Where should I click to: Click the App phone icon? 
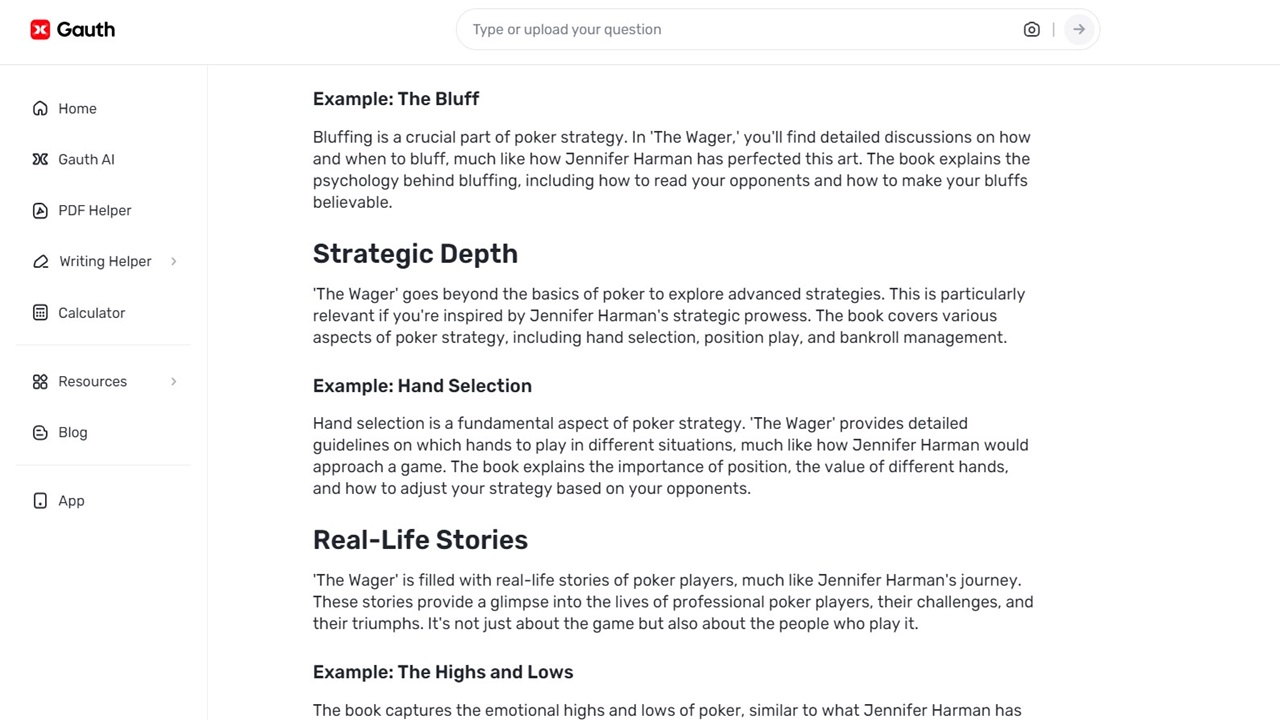pos(40,501)
